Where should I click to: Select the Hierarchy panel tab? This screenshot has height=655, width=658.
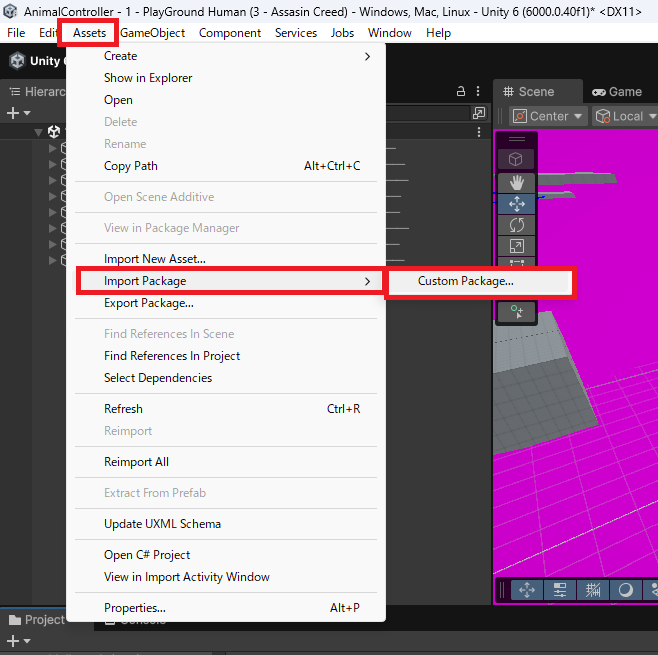[38, 91]
